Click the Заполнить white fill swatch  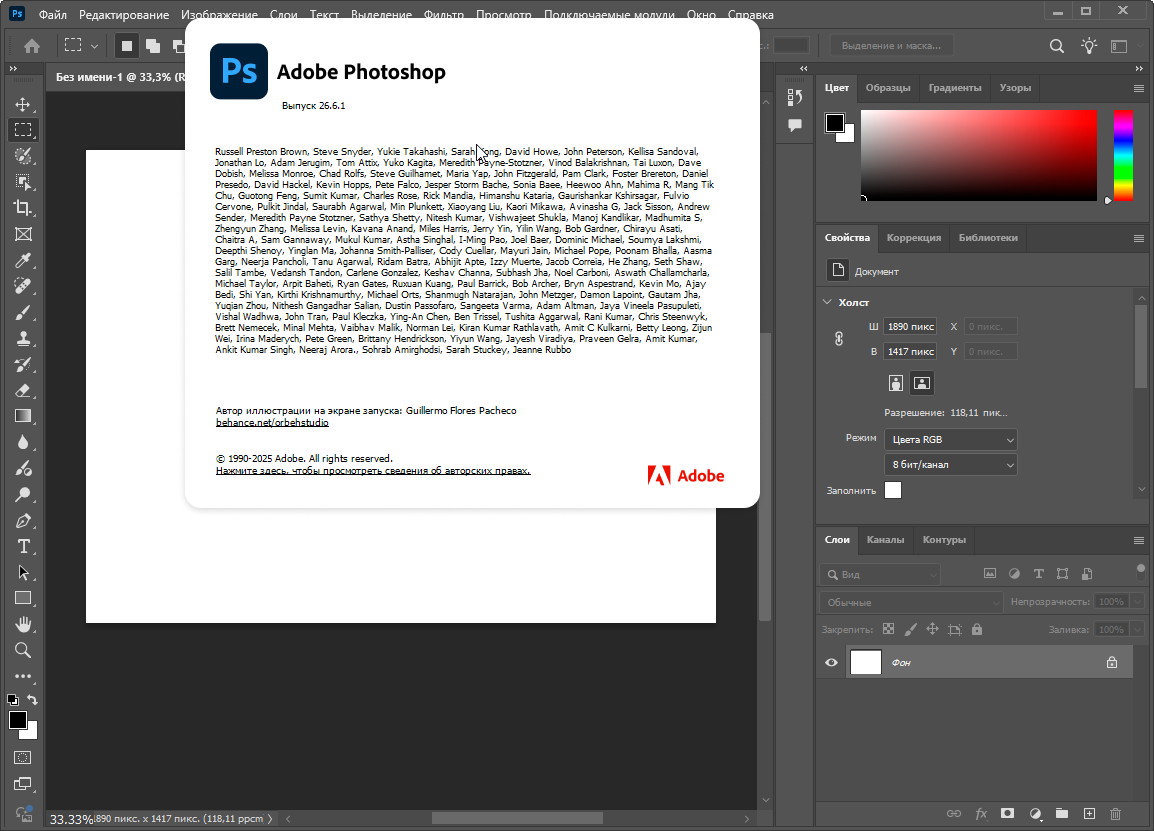point(893,490)
